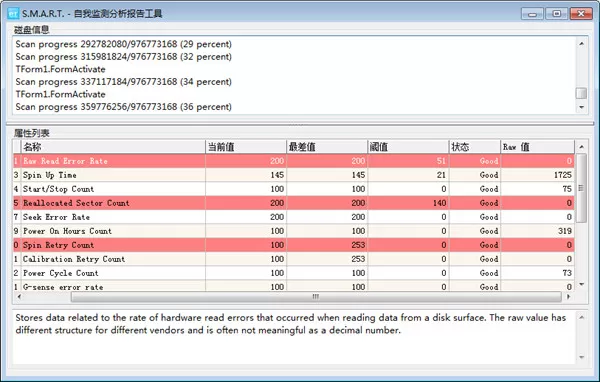This screenshot has width=600, height=382.
Task: Sort by the 当前值 column header
Action: (246, 147)
